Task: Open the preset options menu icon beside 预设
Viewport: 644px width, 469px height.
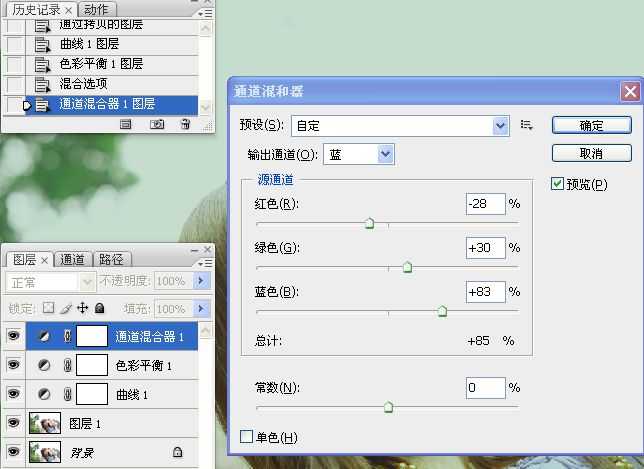Action: tap(527, 125)
